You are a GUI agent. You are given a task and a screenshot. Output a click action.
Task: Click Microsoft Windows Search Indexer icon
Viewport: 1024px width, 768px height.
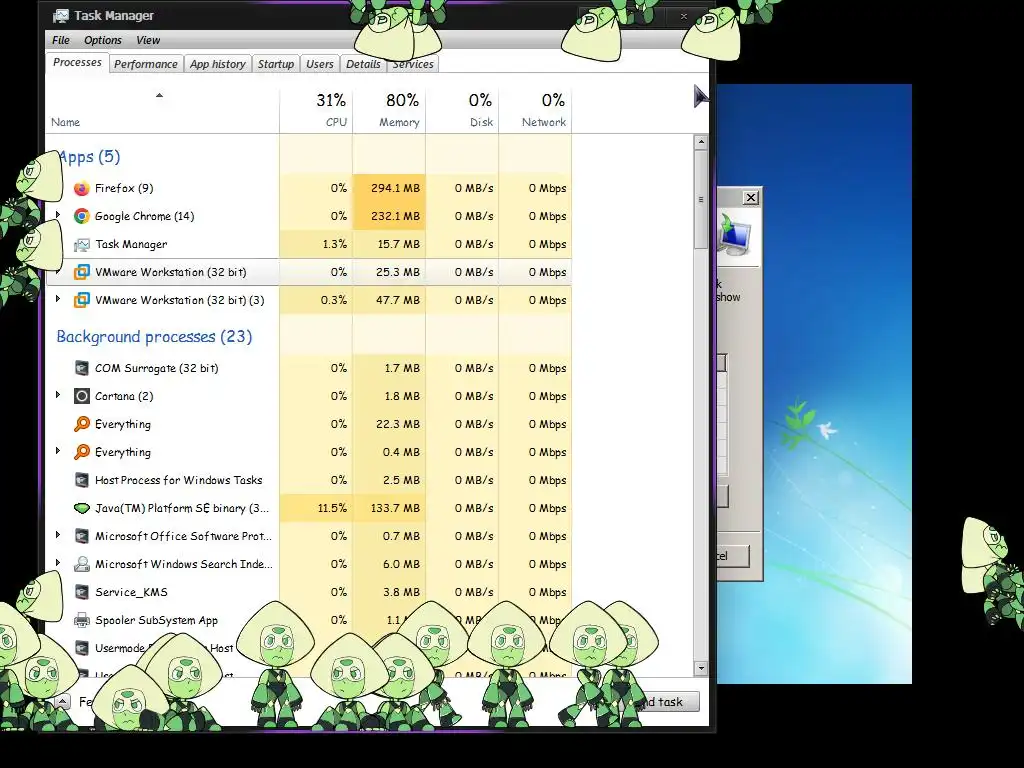point(82,564)
